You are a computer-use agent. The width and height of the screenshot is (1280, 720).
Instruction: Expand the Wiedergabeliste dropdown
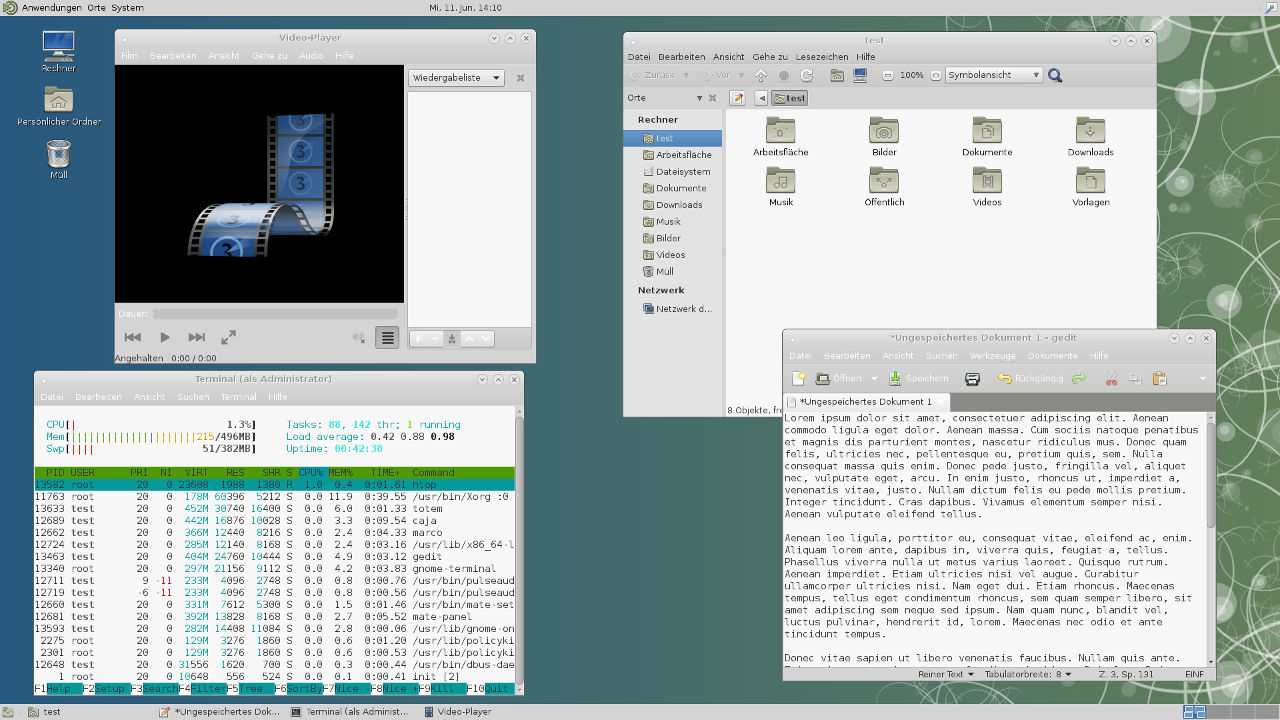[x=456, y=78]
